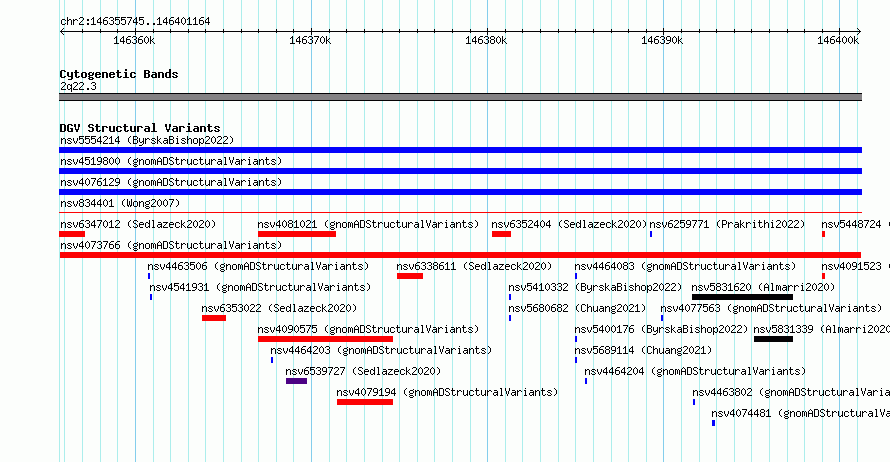890x462 pixels.
Task: Click the nsv4073766 variant label
Action: point(171,245)
